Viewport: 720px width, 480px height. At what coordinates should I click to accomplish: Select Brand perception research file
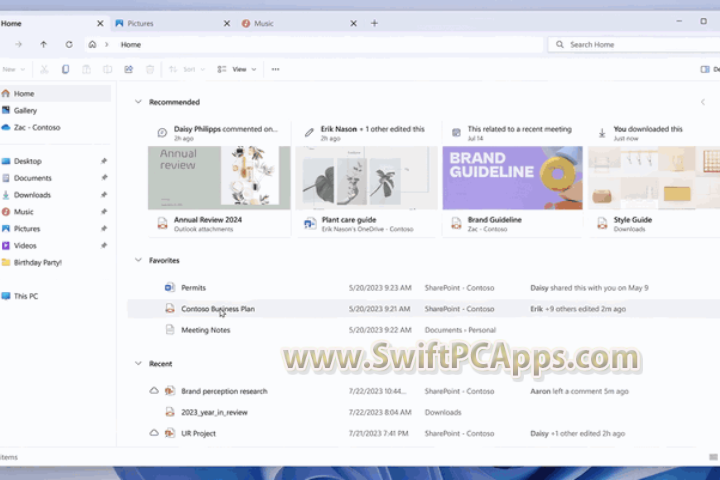(423, 391)
